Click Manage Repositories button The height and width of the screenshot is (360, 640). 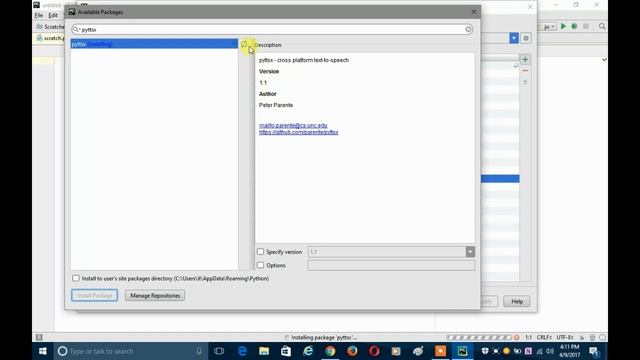point(155,296)
